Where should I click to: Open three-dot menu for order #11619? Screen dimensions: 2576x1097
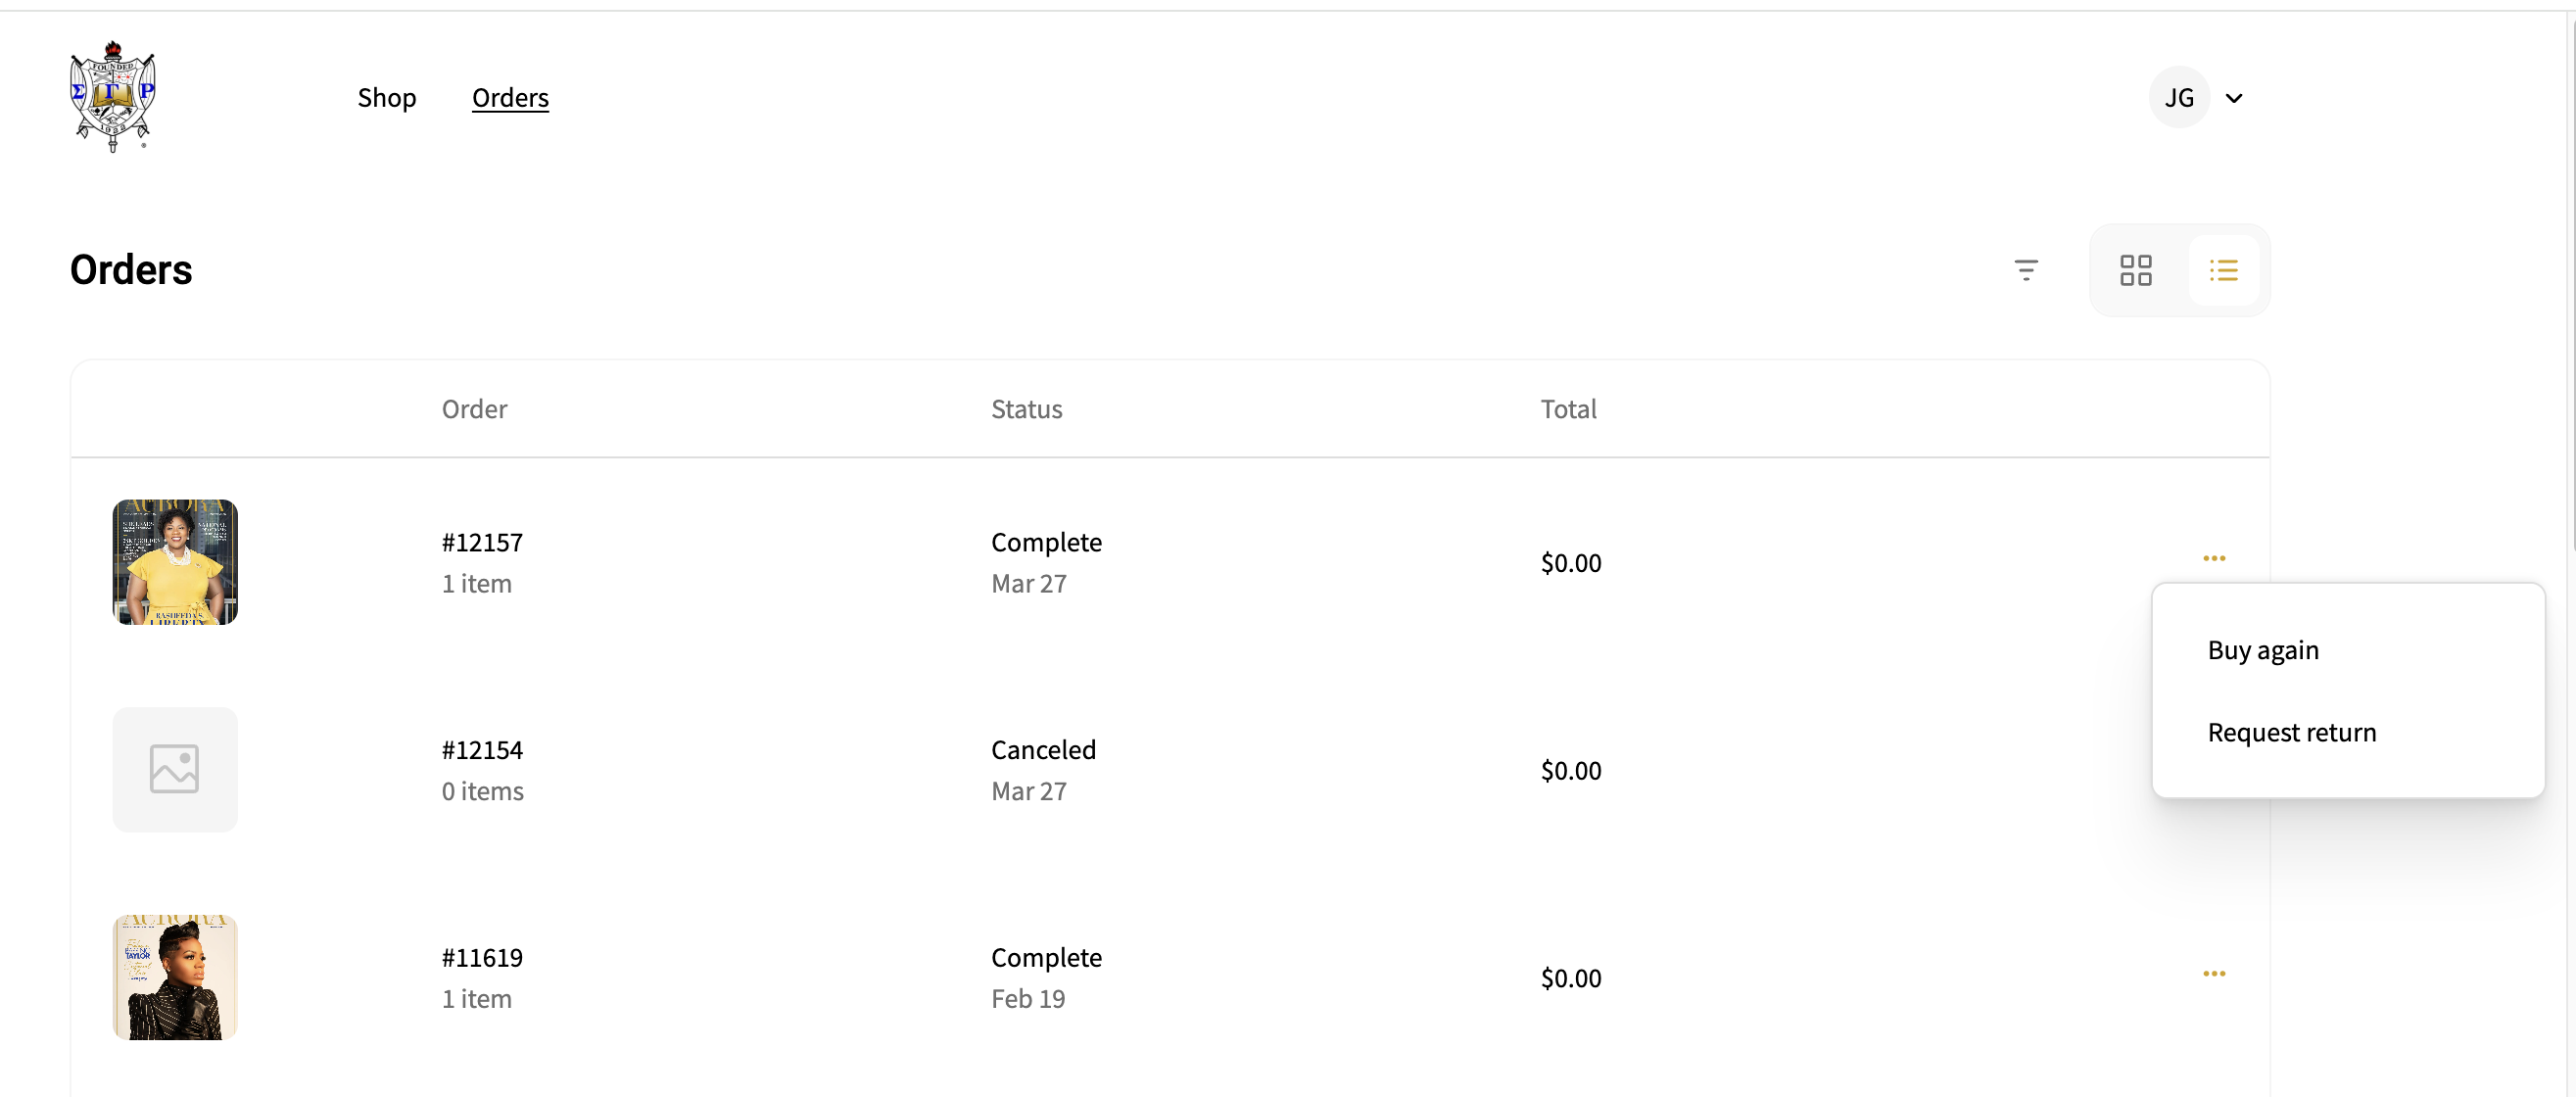coord(2214,973)
